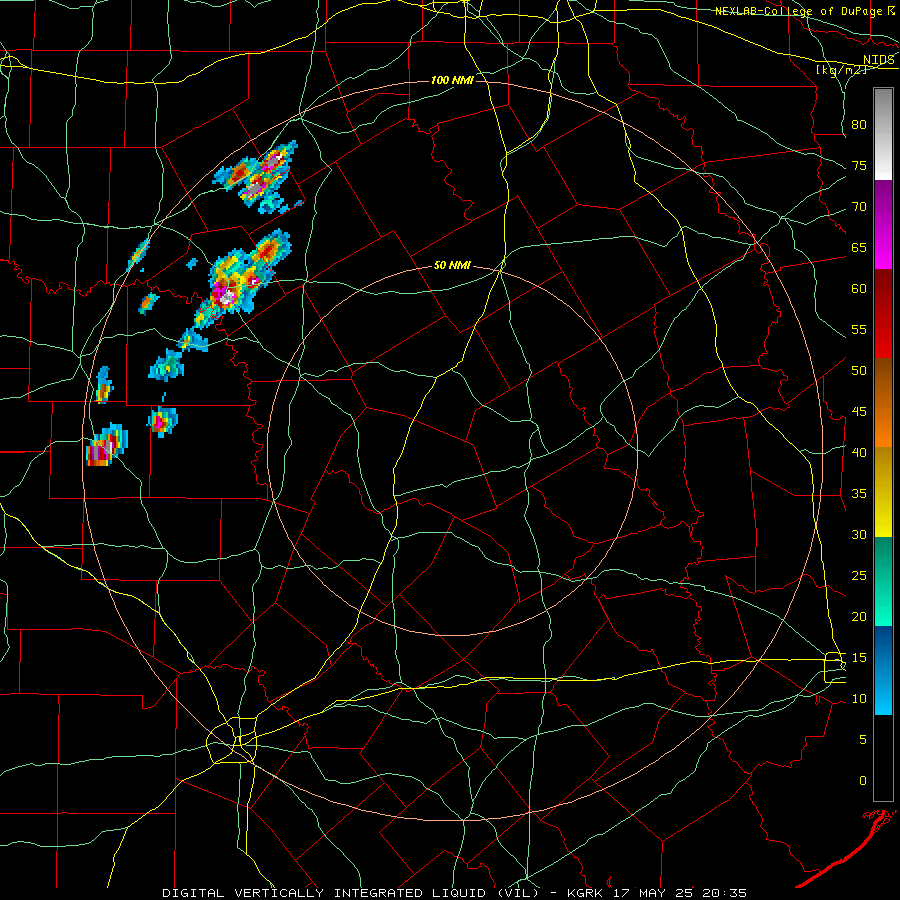The image size is (900, 900).
Task: Click the 5 value on the VIL scale
Action: pyautogui.click(x=863, y=740)
